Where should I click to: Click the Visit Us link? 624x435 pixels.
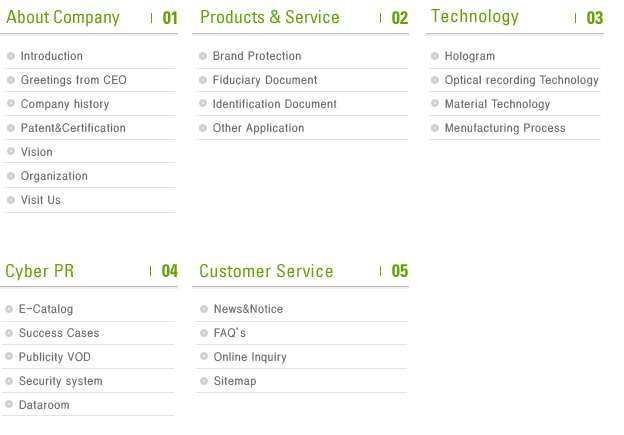(41, 200)
